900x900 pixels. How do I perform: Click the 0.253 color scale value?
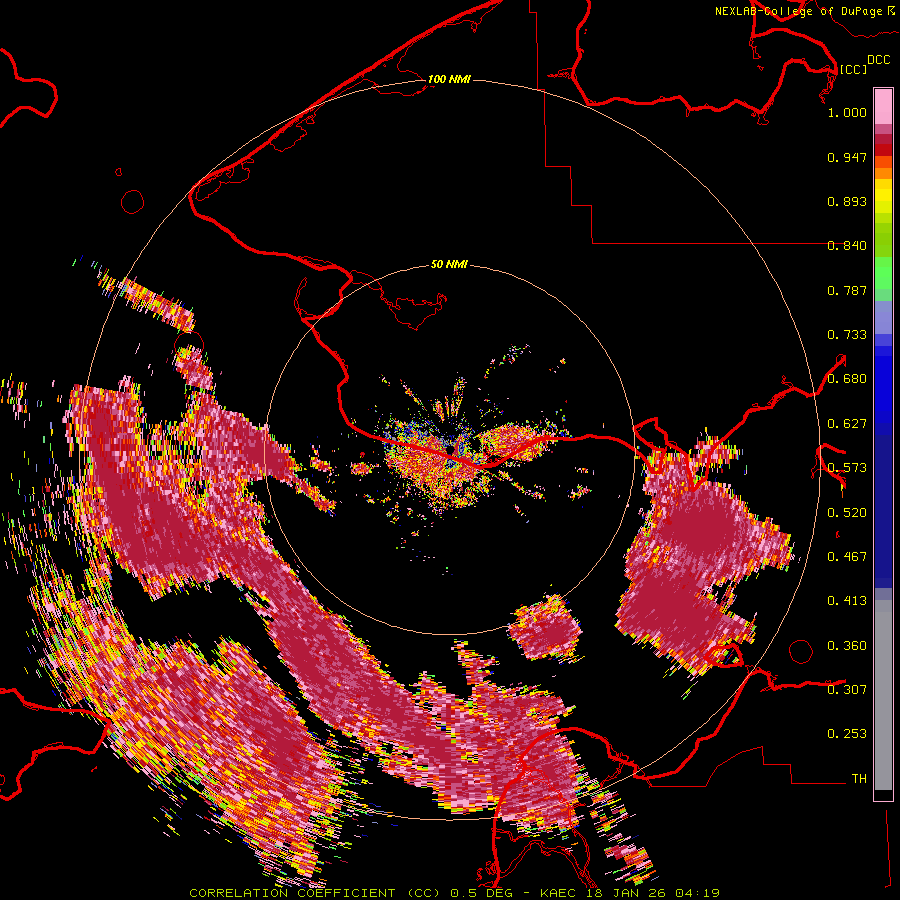click(x=847, y=734)
